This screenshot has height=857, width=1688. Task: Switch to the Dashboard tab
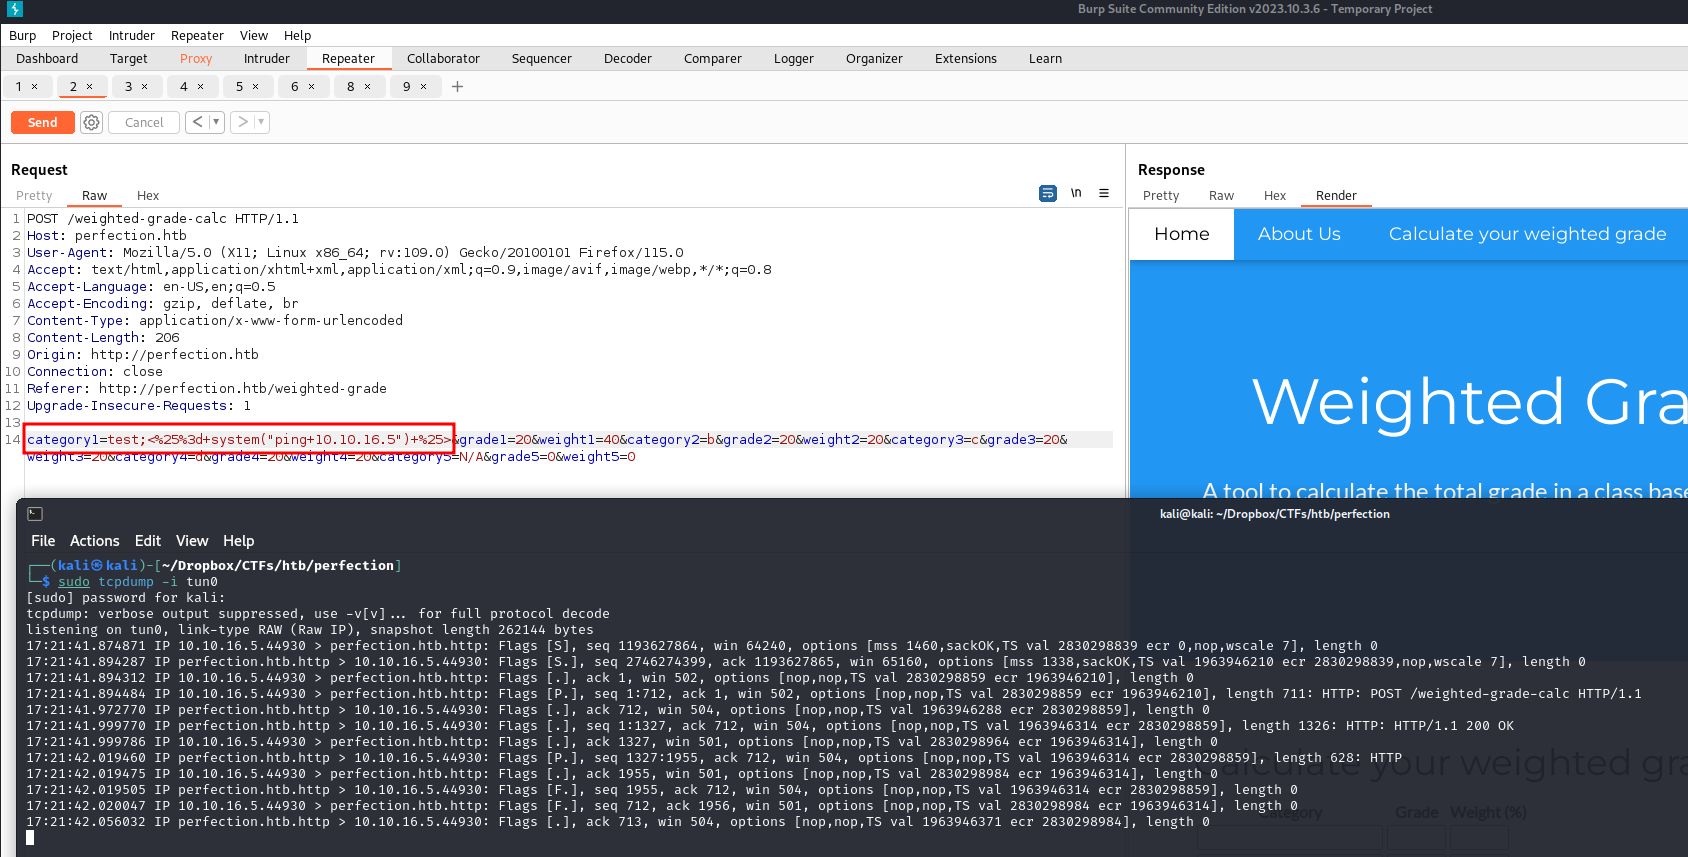[47, 59]
